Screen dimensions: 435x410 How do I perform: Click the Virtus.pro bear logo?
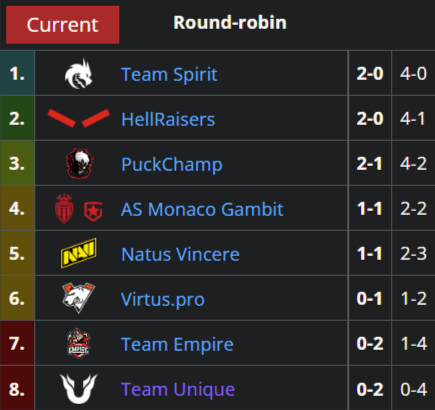[x=78, y=298]
